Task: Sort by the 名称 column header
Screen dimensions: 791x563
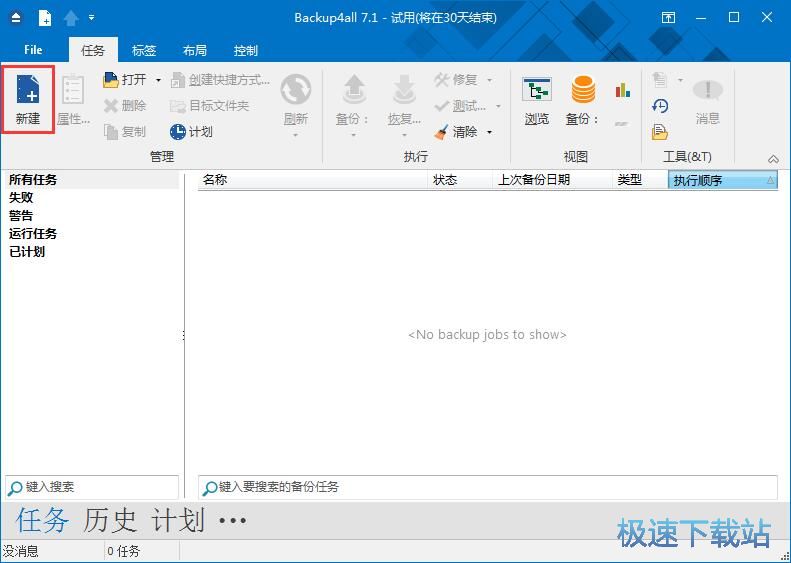Action: click(312, 180)
